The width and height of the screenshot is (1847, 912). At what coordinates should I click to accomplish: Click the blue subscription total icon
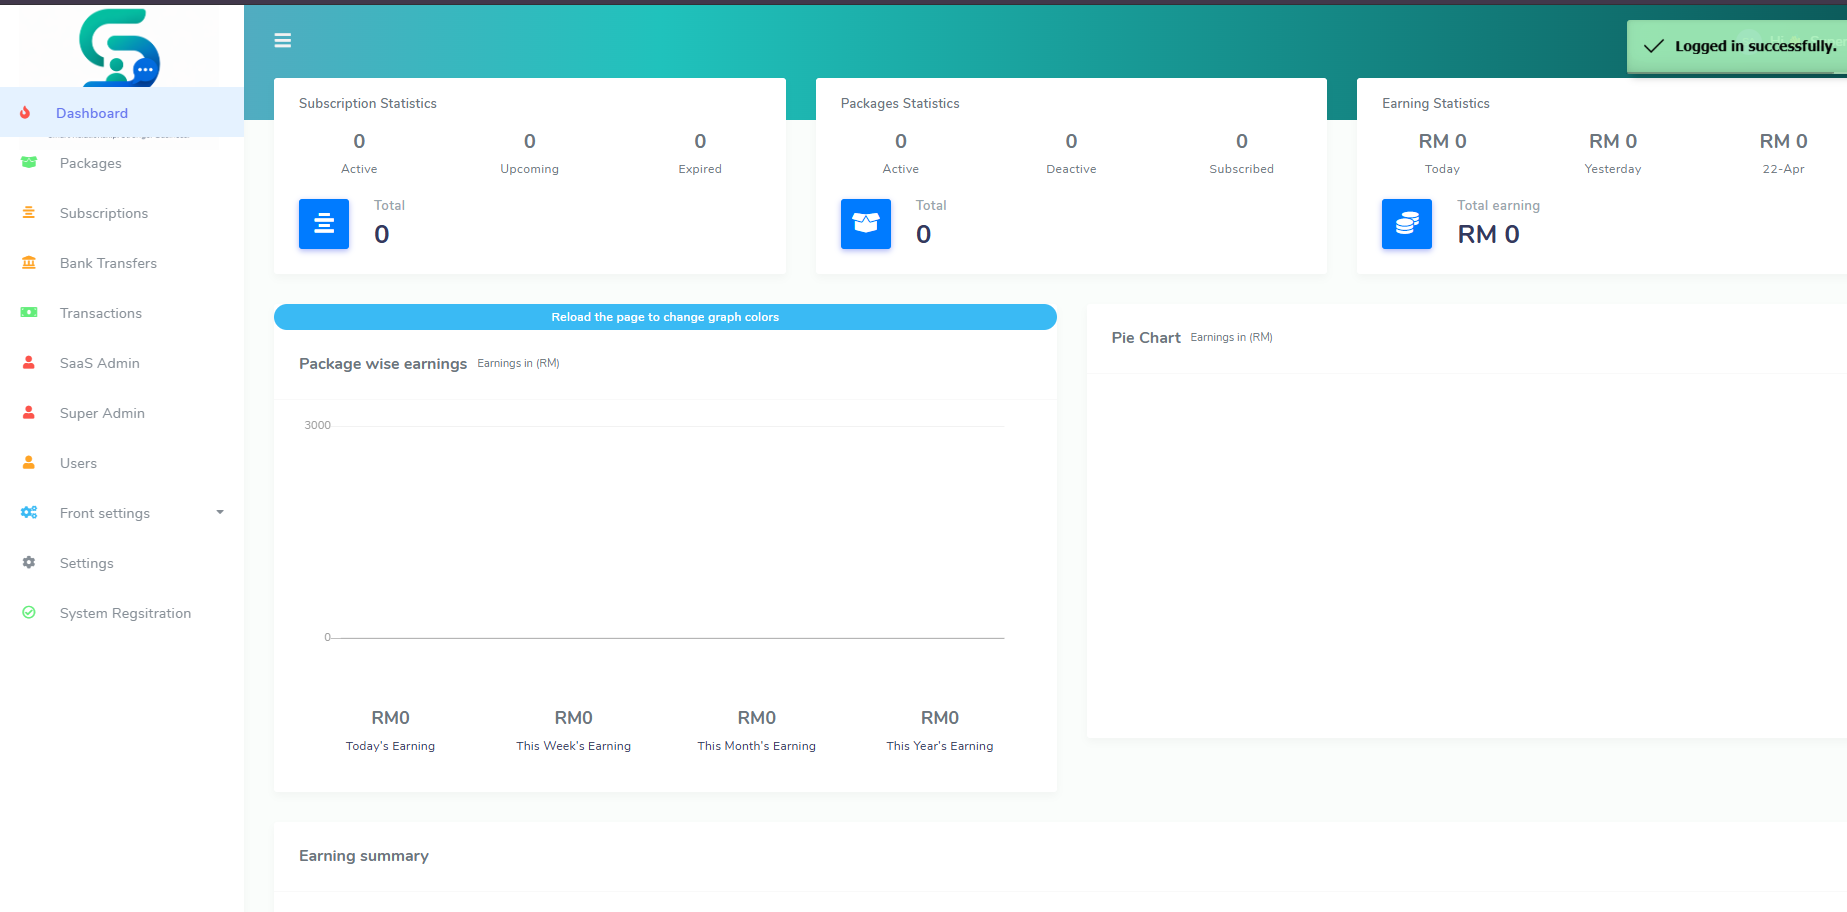tap(324, 224)
